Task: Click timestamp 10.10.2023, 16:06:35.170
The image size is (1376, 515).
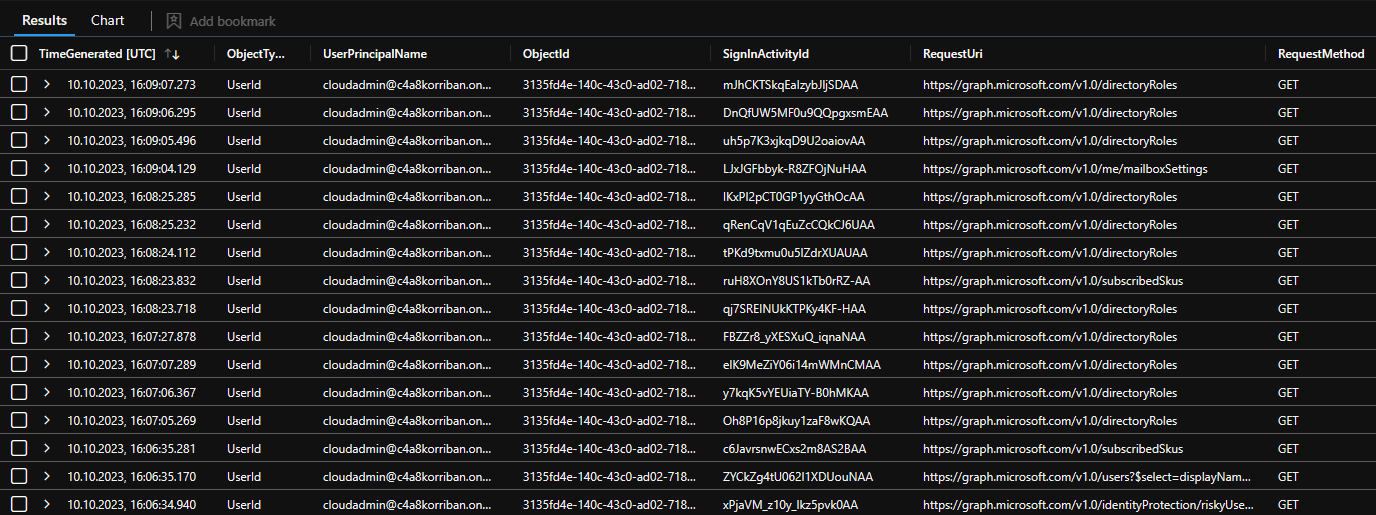Action: (x=131, y=477)
